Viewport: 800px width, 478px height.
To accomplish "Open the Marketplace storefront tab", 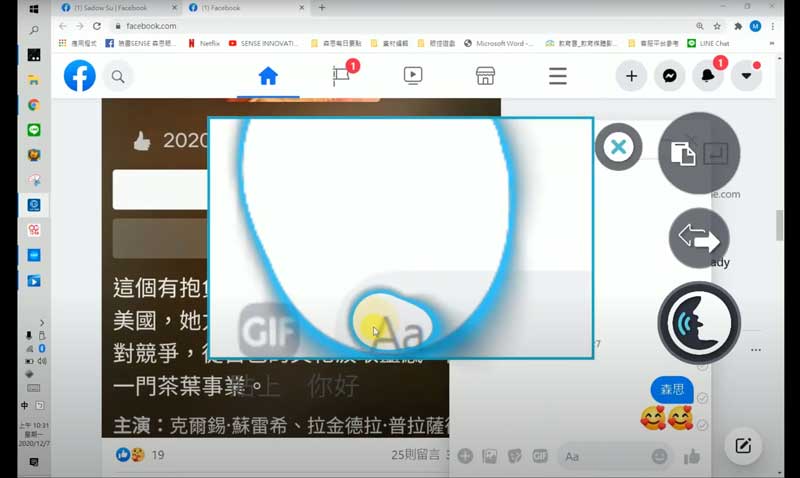I will pos(485,76).
